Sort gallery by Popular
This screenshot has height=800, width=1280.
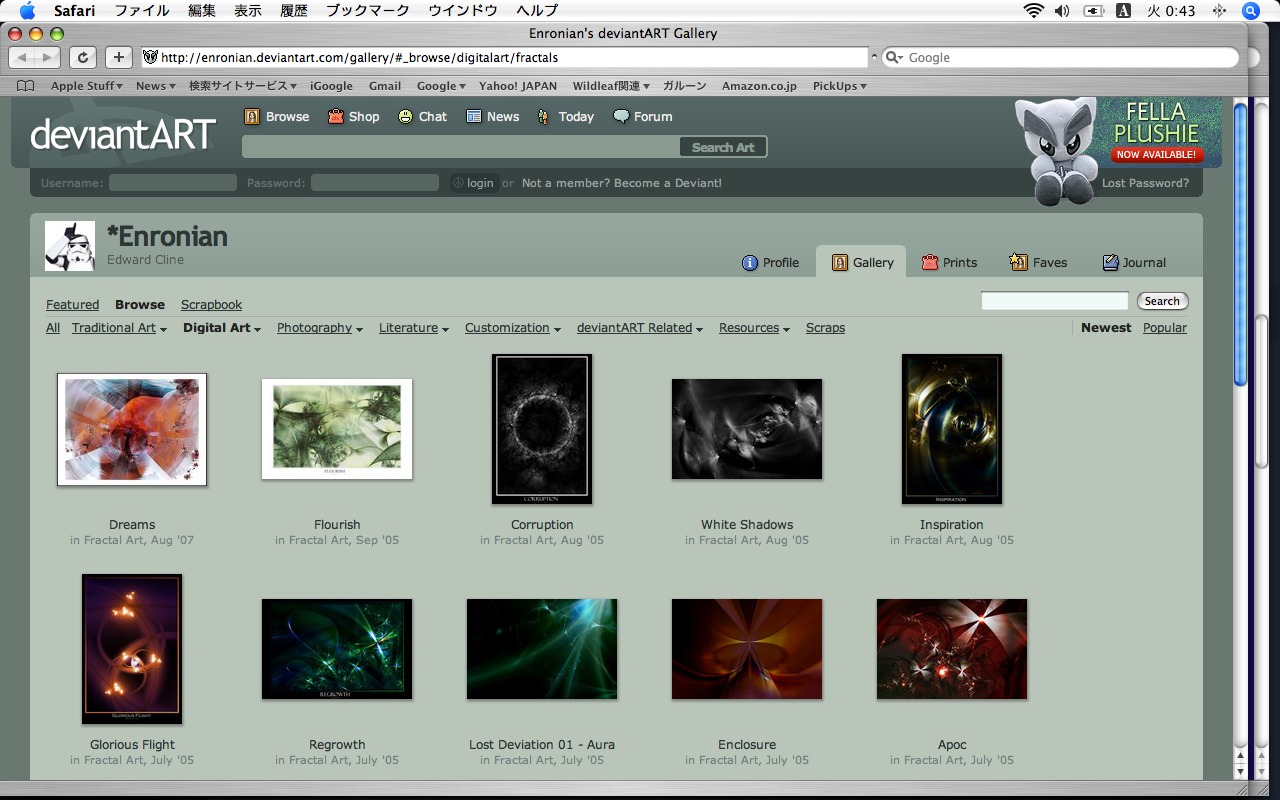click(x=1165, y=328)
